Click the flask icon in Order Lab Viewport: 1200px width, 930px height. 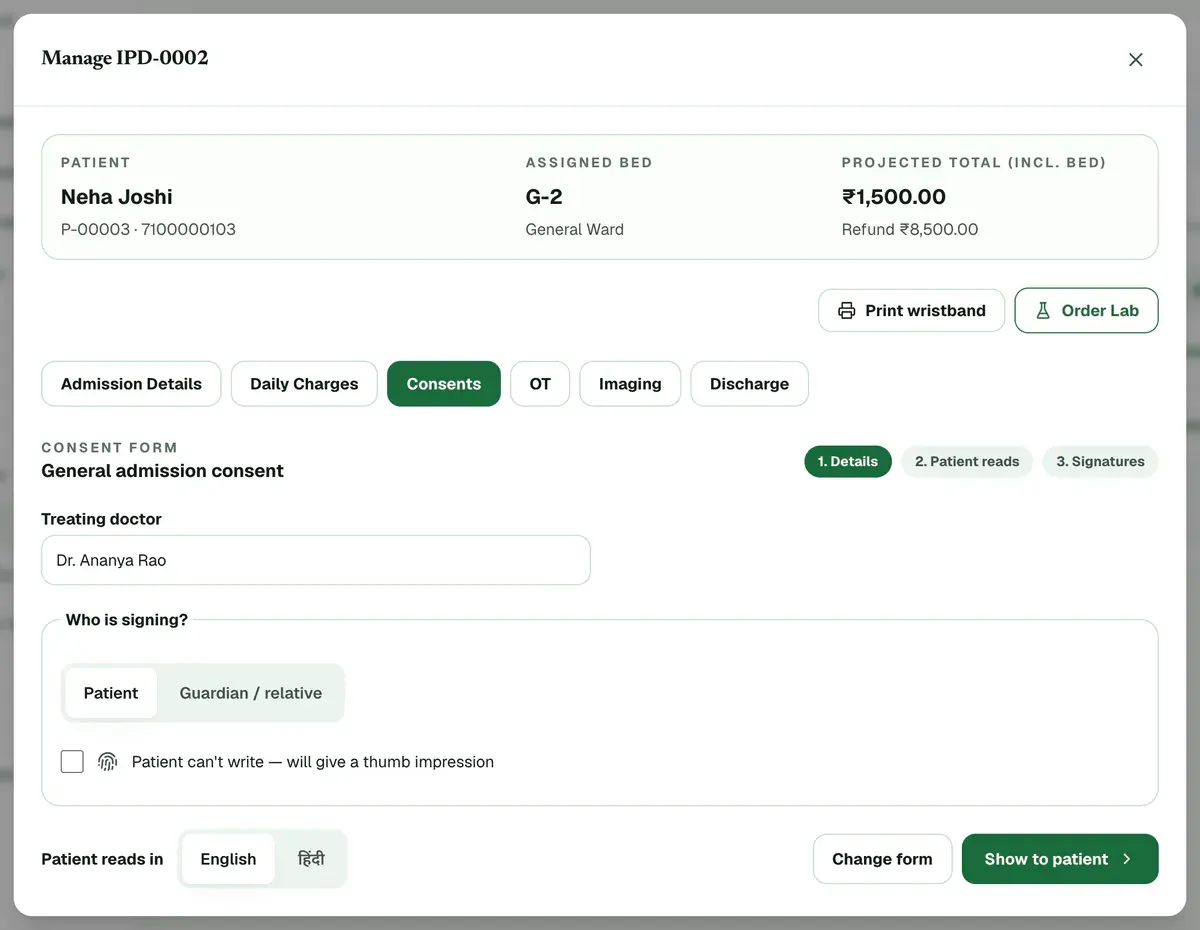(1043, 311)
